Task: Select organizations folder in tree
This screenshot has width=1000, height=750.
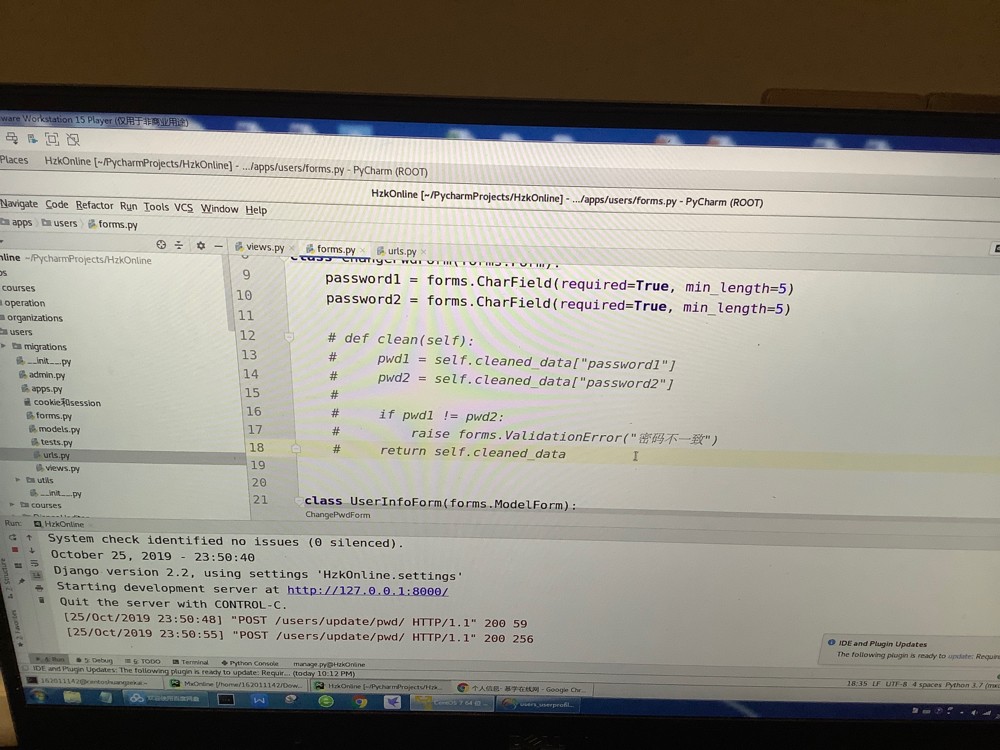Action: click(32, 318)
